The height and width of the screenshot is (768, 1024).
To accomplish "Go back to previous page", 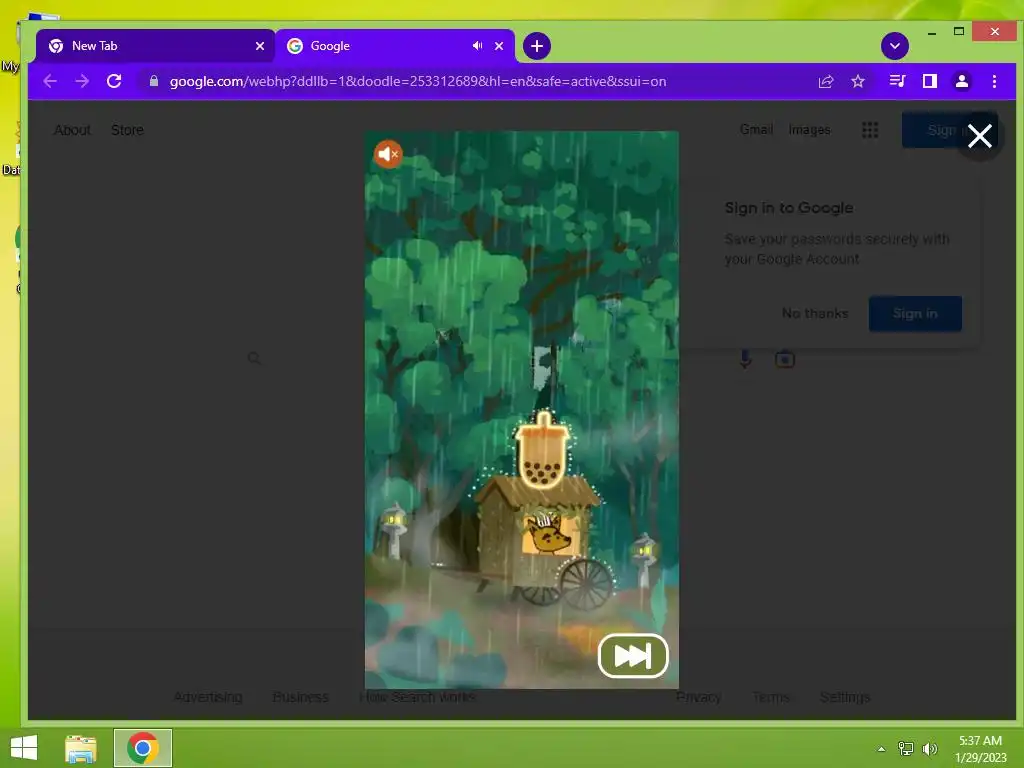I will point(50,81).
